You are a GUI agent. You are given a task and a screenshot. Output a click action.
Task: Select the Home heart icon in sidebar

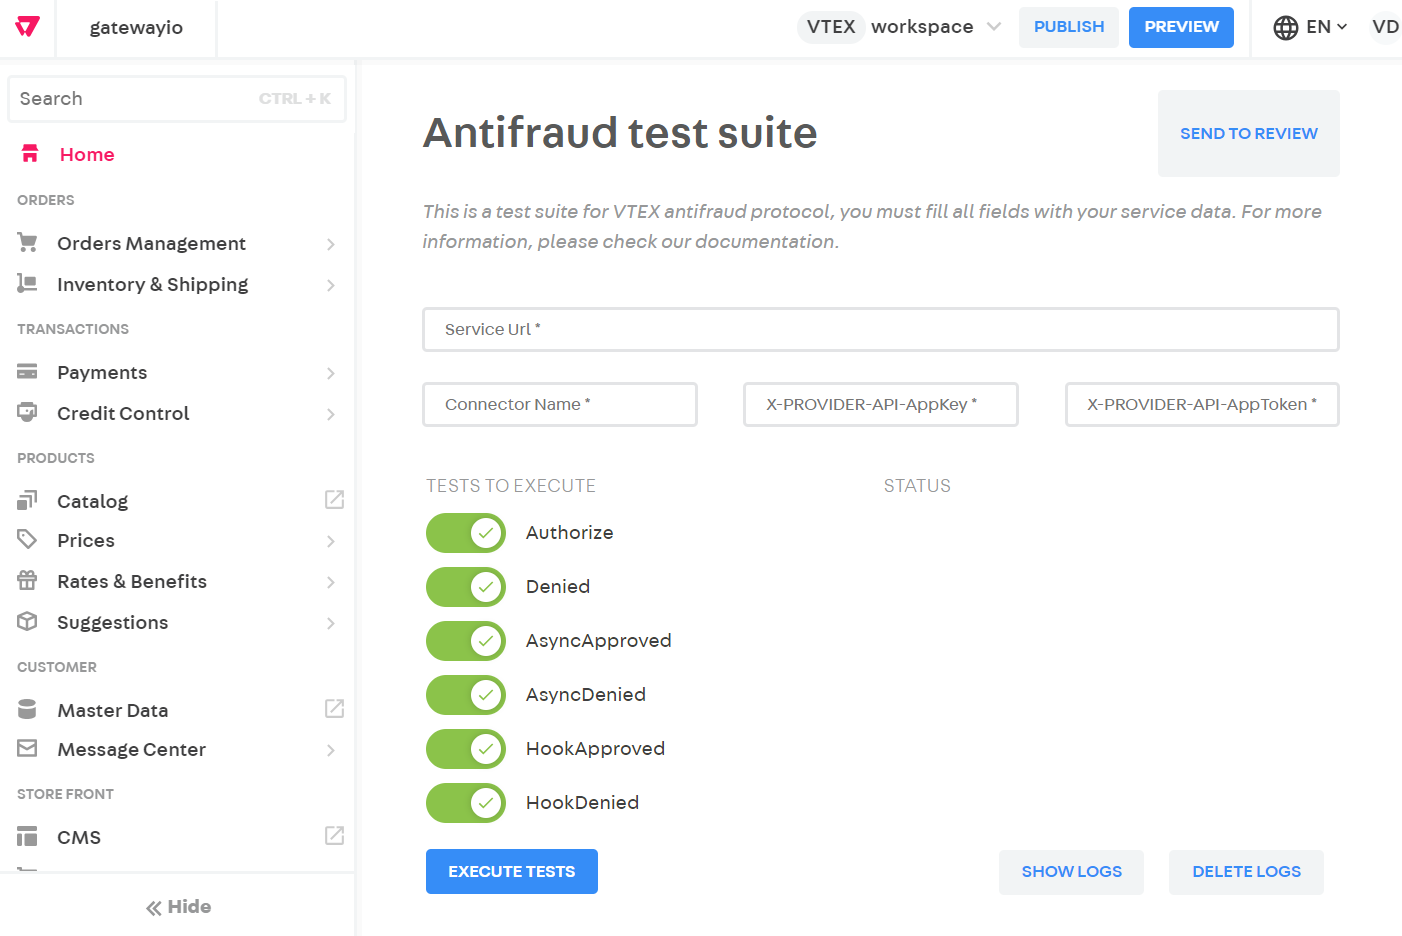29,153
